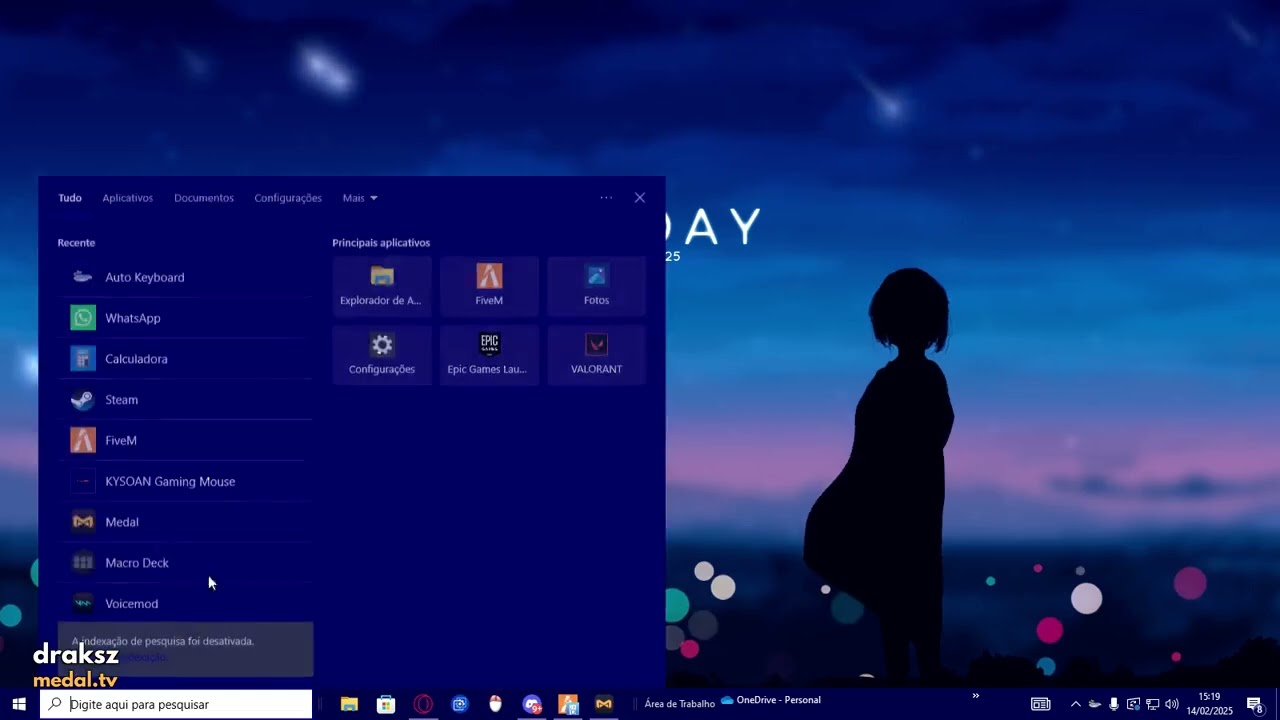The width and height of the screenshot is (1280, 720).
Task: Open Explorador de Arquivos tile
Action: click(382, 286)
